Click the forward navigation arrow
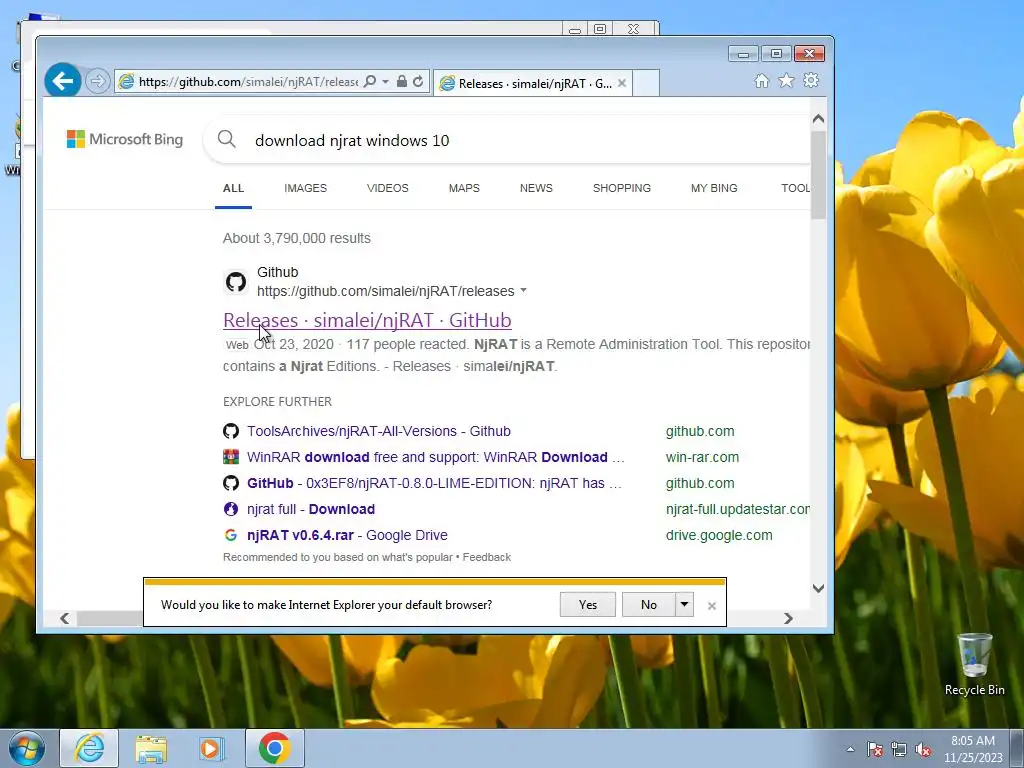The image size is (1024, 768). coord(98,82)
